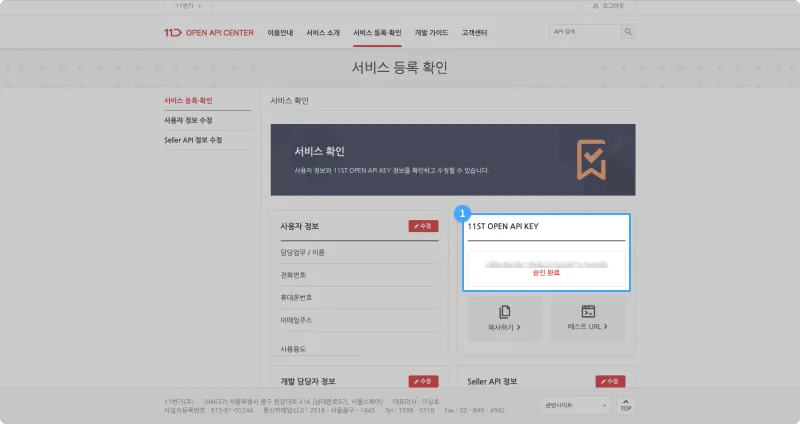Click the 승인 완료 status text
Screen dimensions: 800x424
[x=546, y=273]
